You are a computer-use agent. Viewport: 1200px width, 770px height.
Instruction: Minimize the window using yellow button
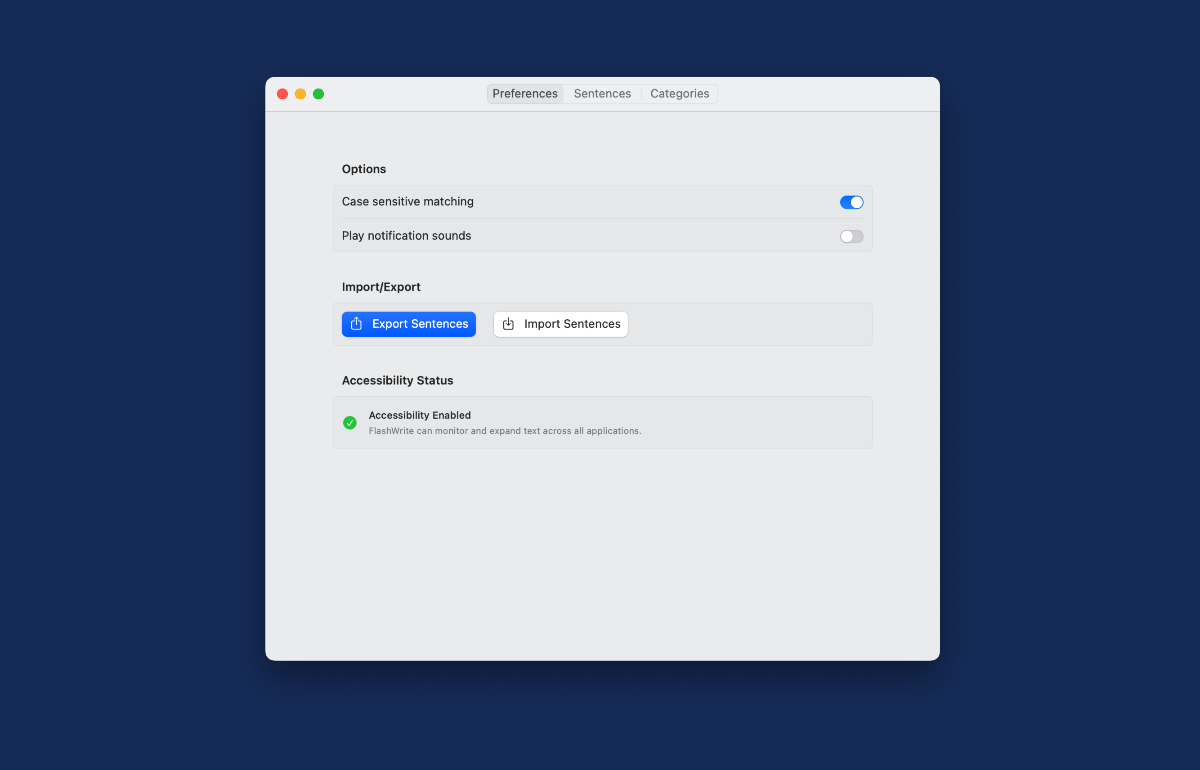tap(300, 94)
